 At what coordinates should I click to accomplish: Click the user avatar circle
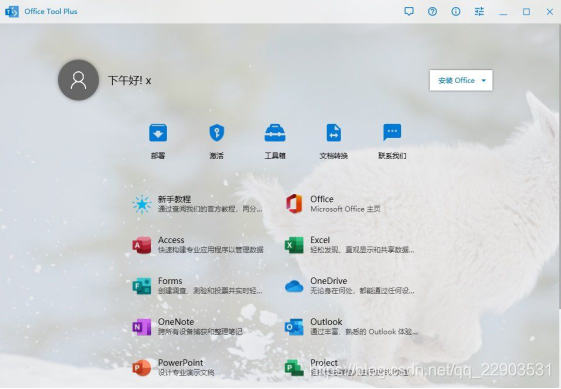[x=78, y=80]
